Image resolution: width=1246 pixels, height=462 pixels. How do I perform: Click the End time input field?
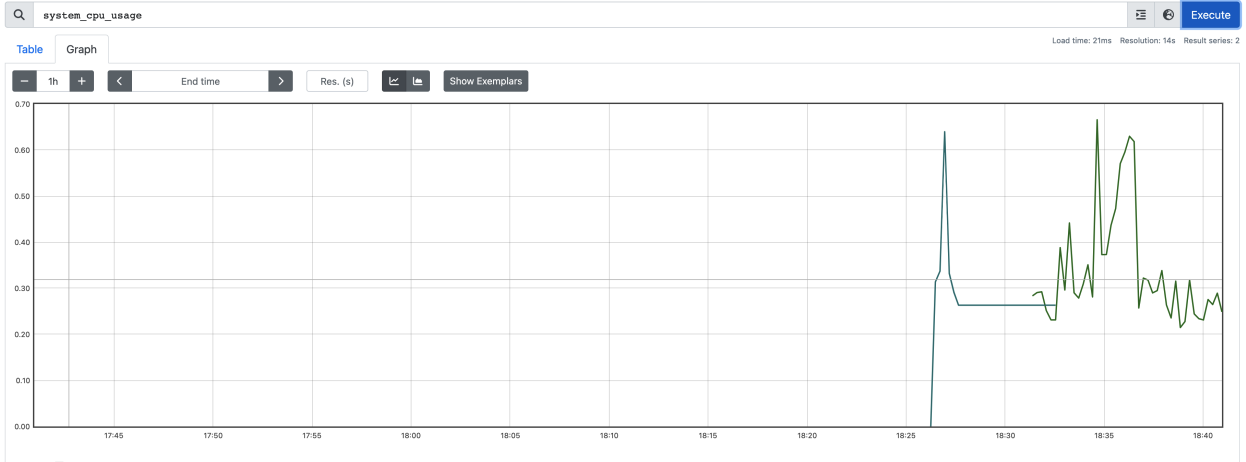[200, 81]
